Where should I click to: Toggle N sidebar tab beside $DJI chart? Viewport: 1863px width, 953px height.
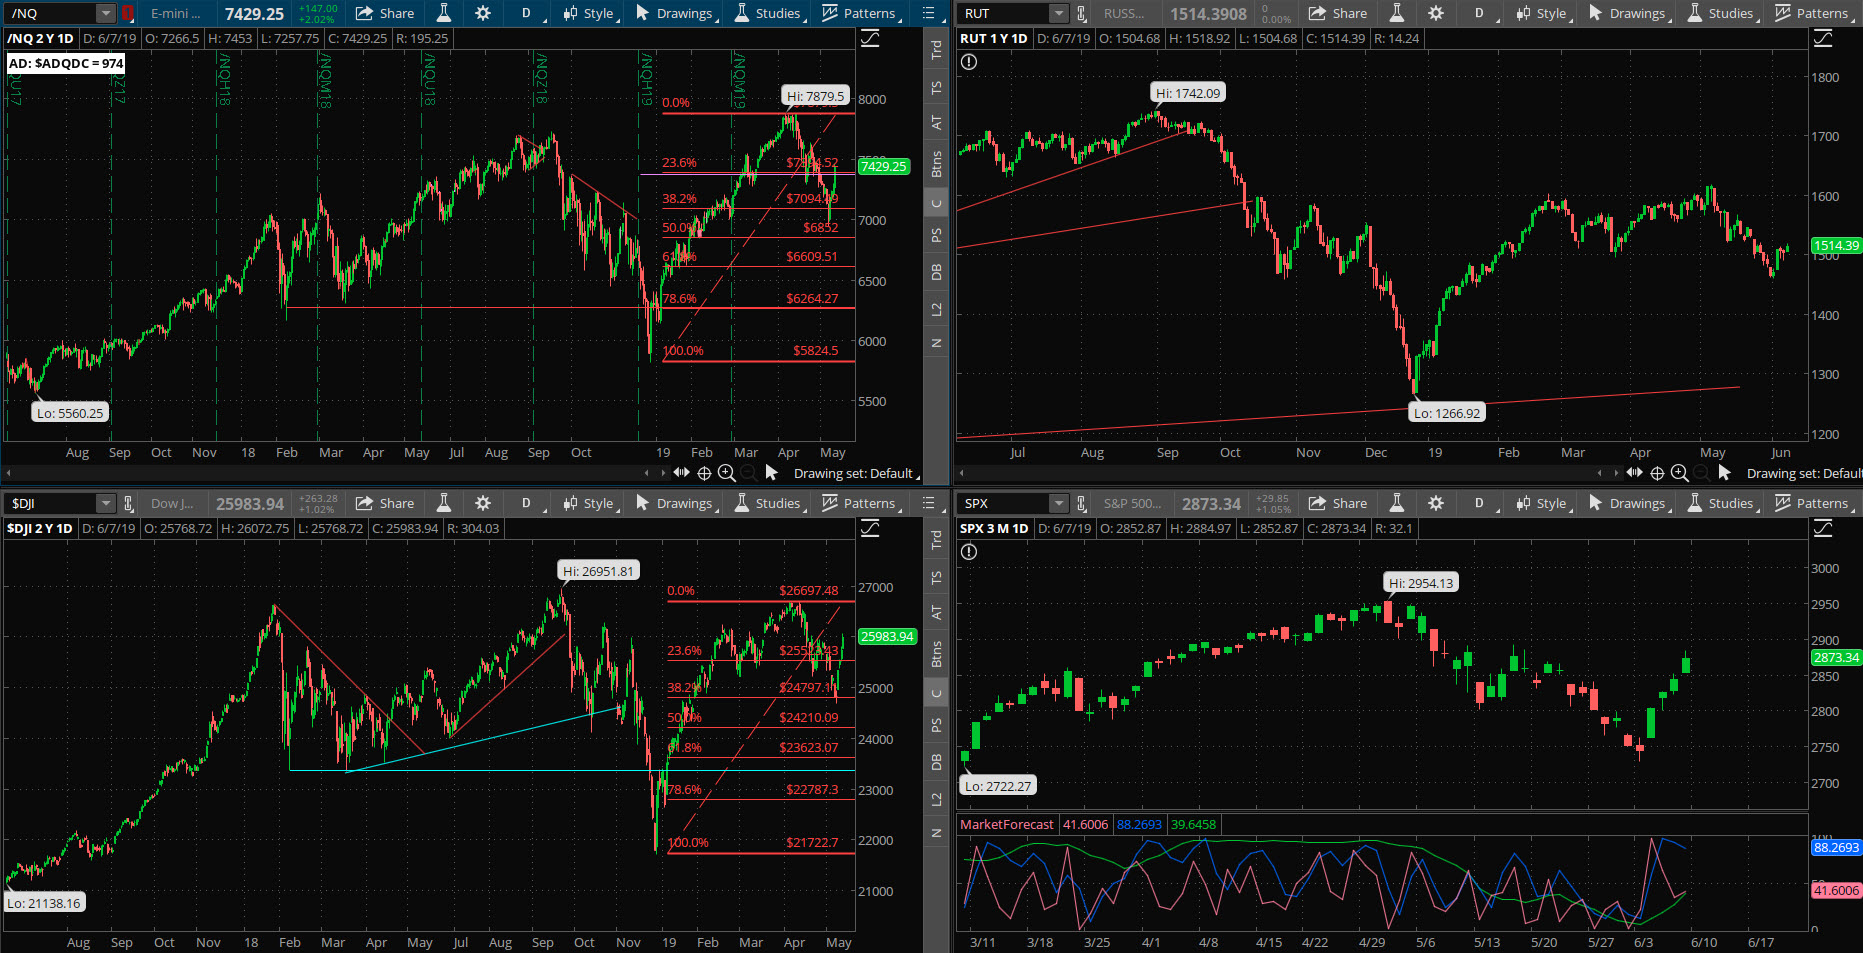pos(936,832)
